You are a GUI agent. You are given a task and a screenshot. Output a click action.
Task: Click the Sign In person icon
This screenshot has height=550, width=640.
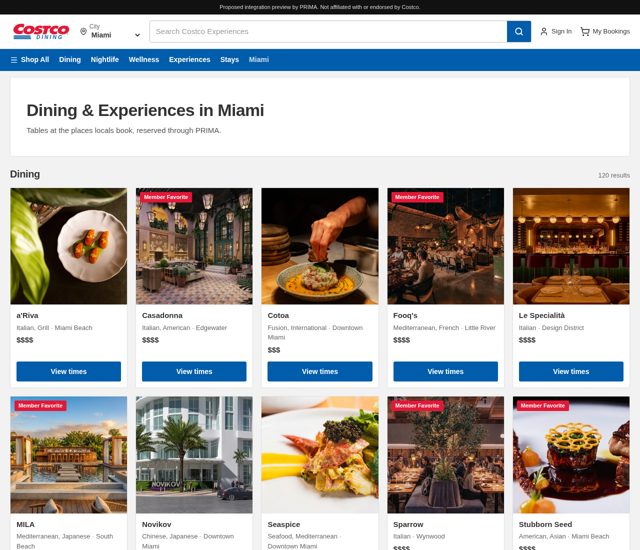(544, 31)
